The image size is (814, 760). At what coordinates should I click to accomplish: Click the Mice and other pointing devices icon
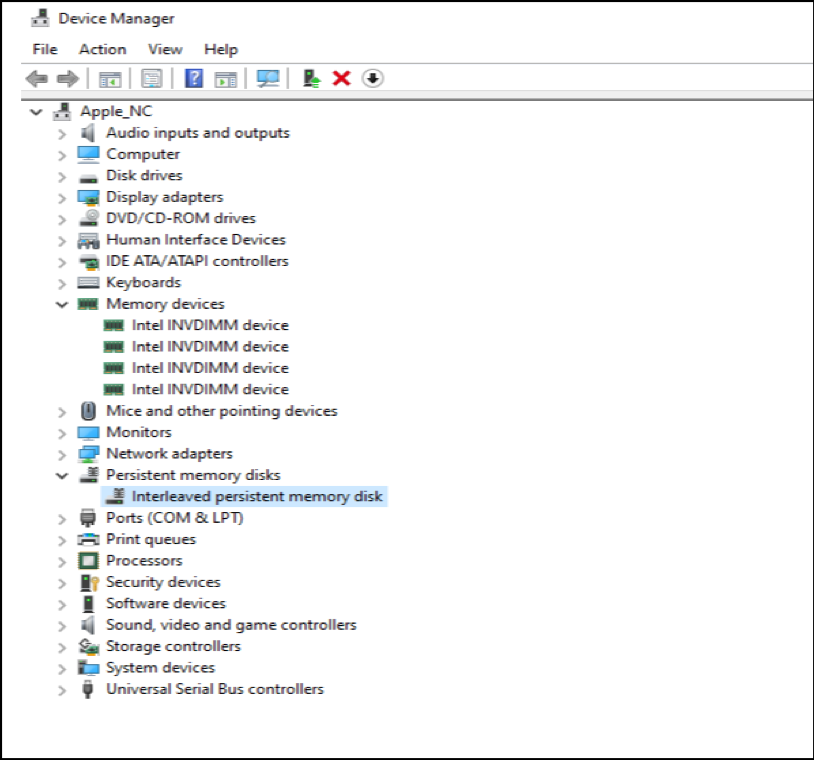click(x=88, y=411)
